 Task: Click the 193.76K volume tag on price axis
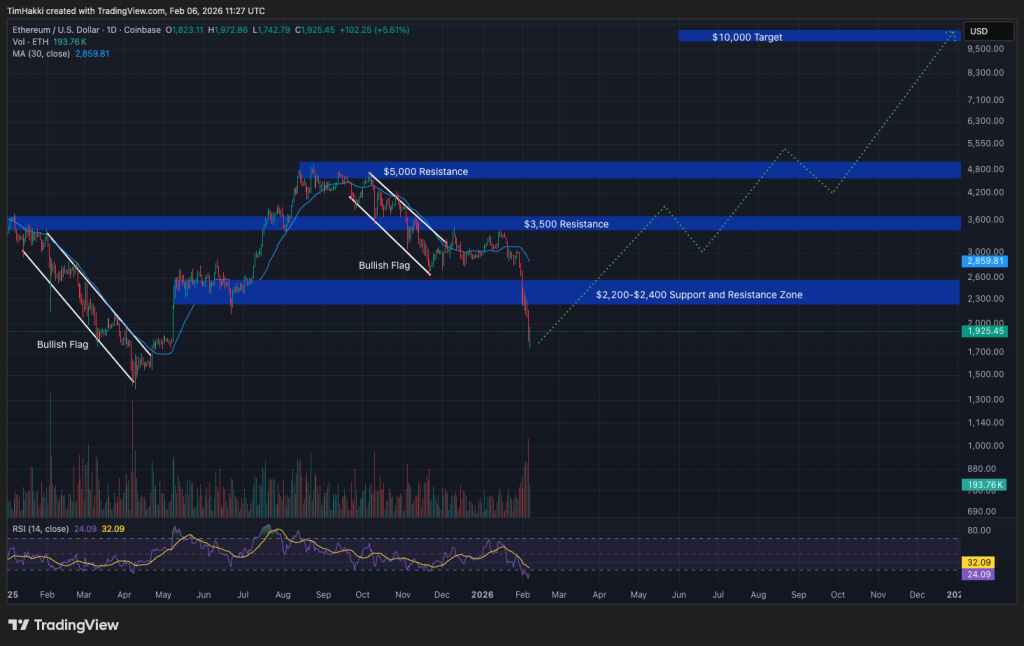point(982,484)
